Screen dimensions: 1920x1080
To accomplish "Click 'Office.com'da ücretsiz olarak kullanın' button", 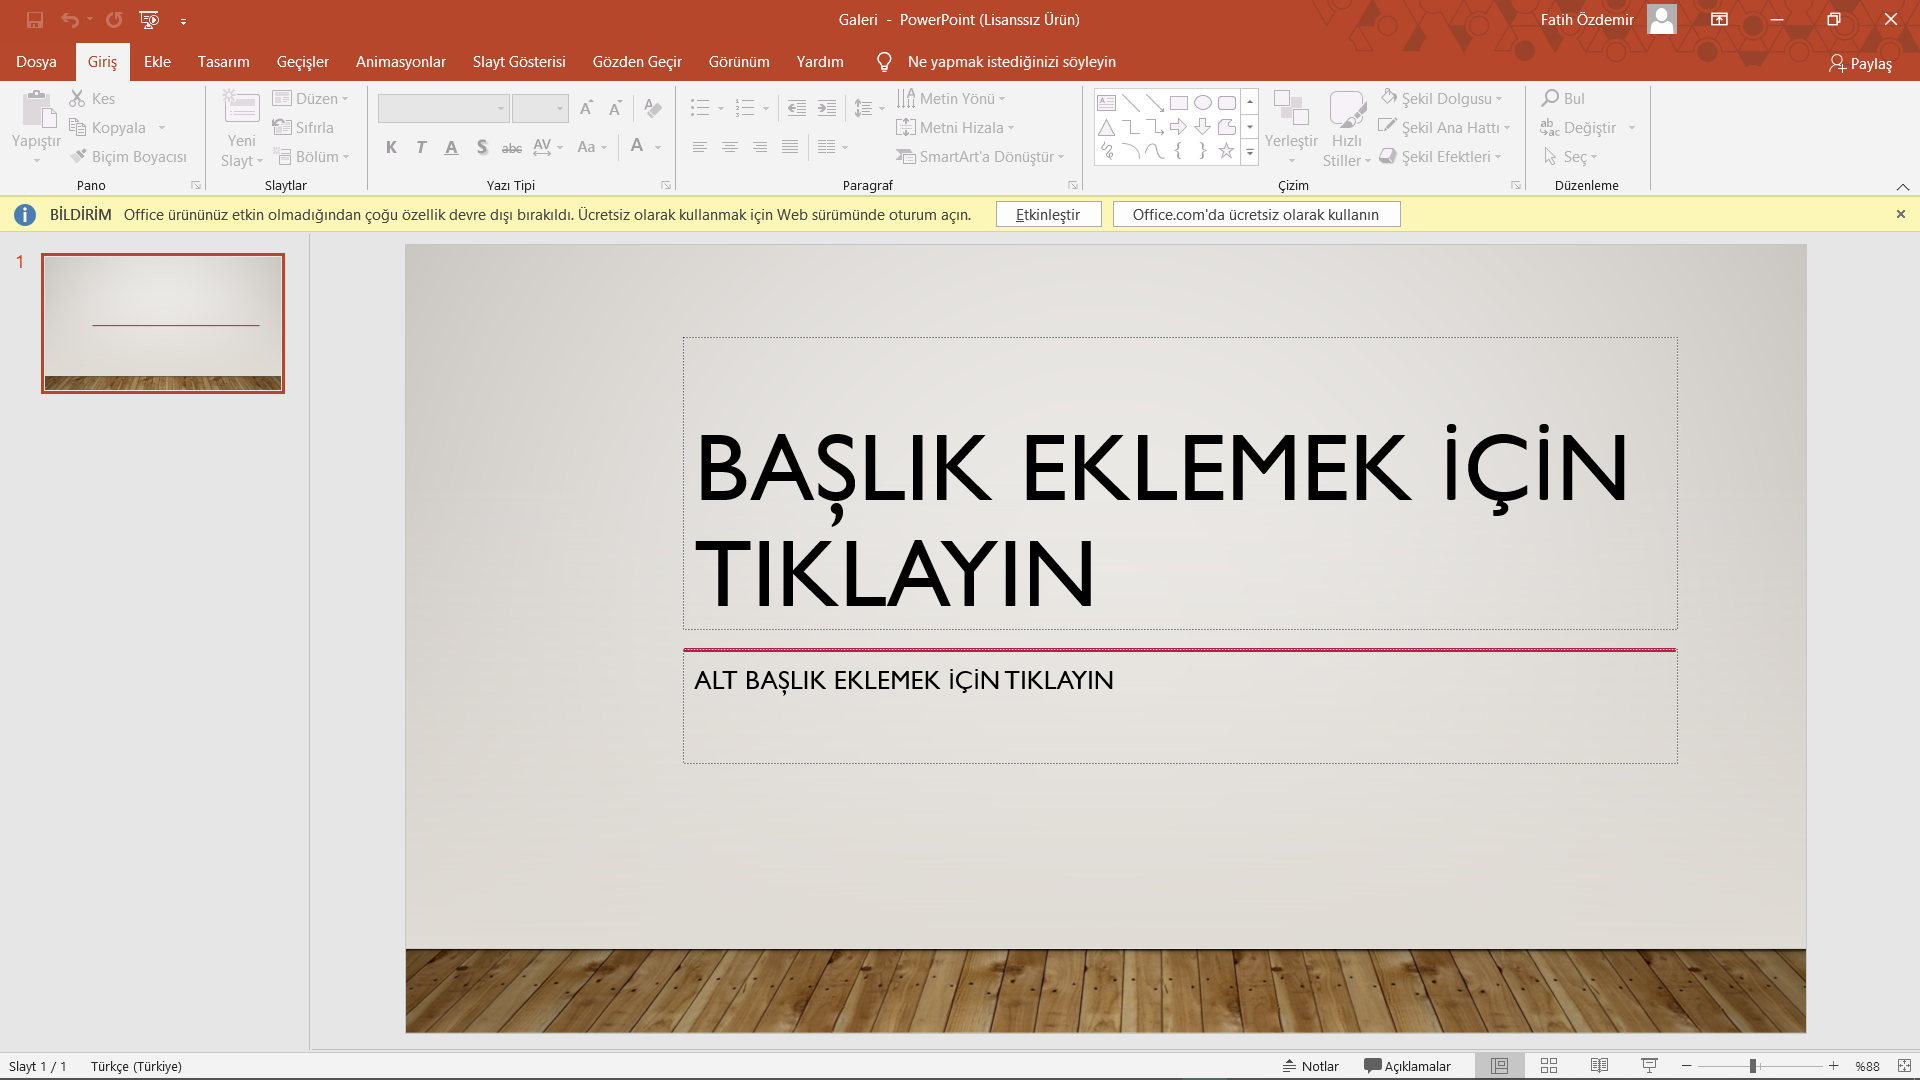I will click(1256, 214).
